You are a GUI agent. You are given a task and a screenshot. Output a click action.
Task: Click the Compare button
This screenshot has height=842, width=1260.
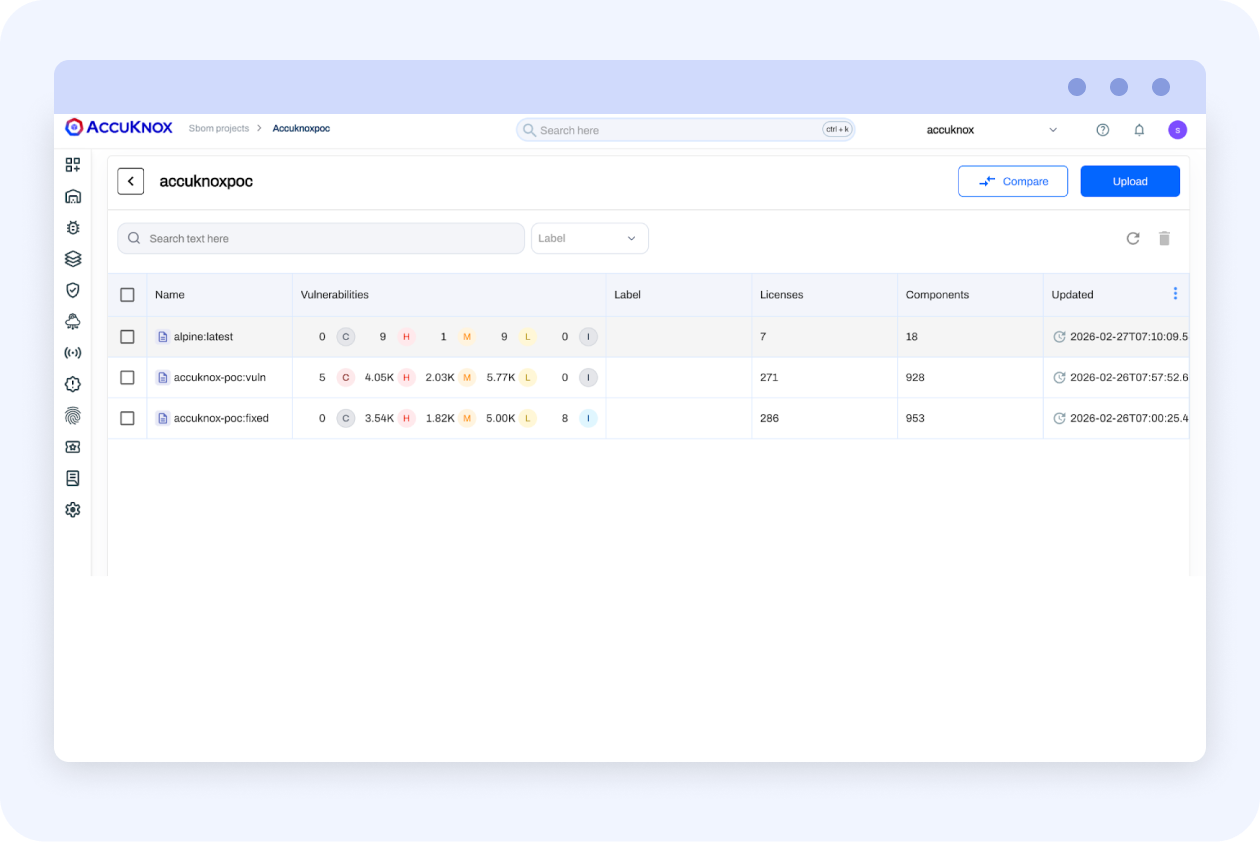[x=1013, y=181]
